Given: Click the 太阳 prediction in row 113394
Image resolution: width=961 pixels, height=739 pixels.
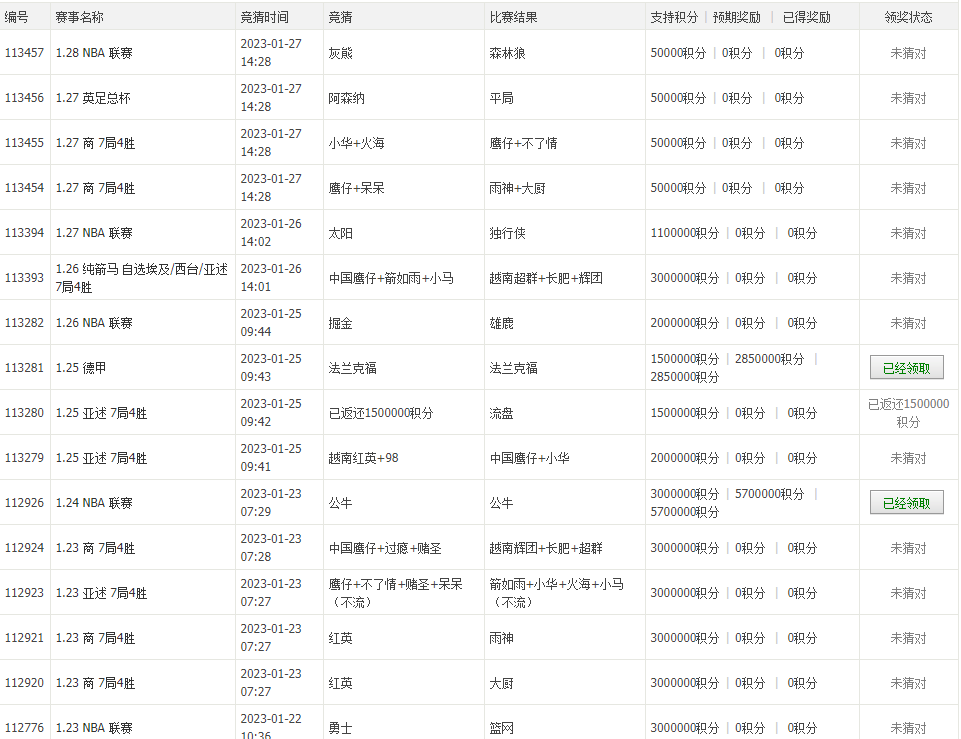Looking at the screenshot, I should [340, 233].
